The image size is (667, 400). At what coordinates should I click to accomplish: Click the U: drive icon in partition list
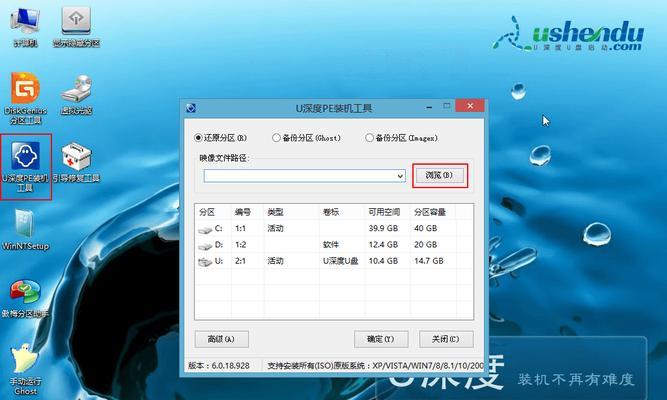click(205, 262)
